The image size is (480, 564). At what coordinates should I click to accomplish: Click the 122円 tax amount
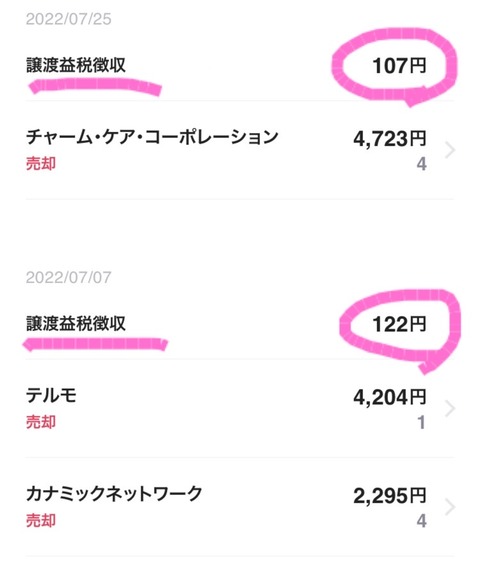coord(399,324)
